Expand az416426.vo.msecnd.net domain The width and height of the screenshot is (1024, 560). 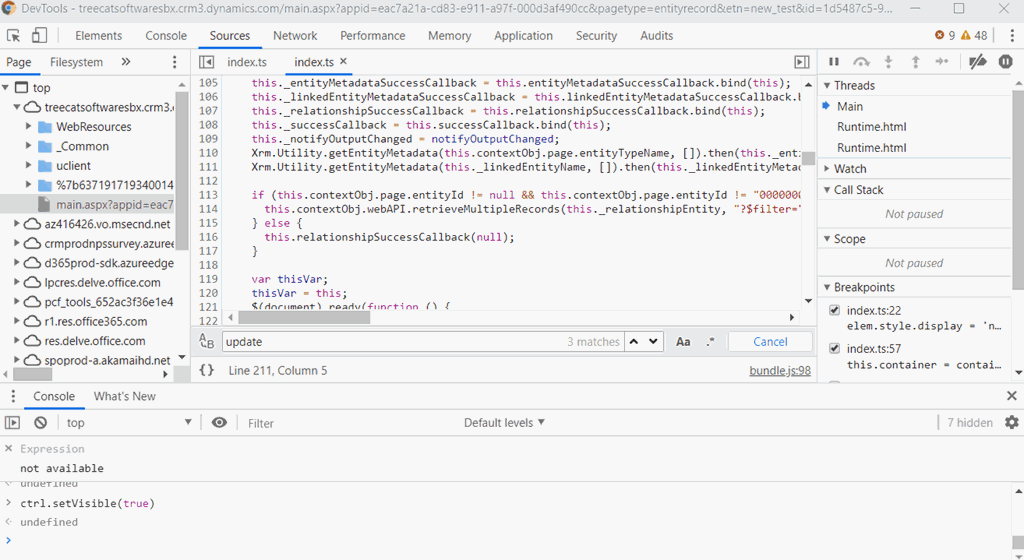click(x=17, y=224)
